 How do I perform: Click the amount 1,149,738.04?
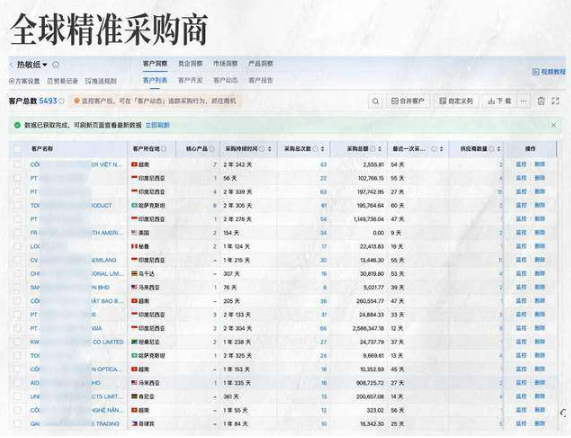point(369,219)
